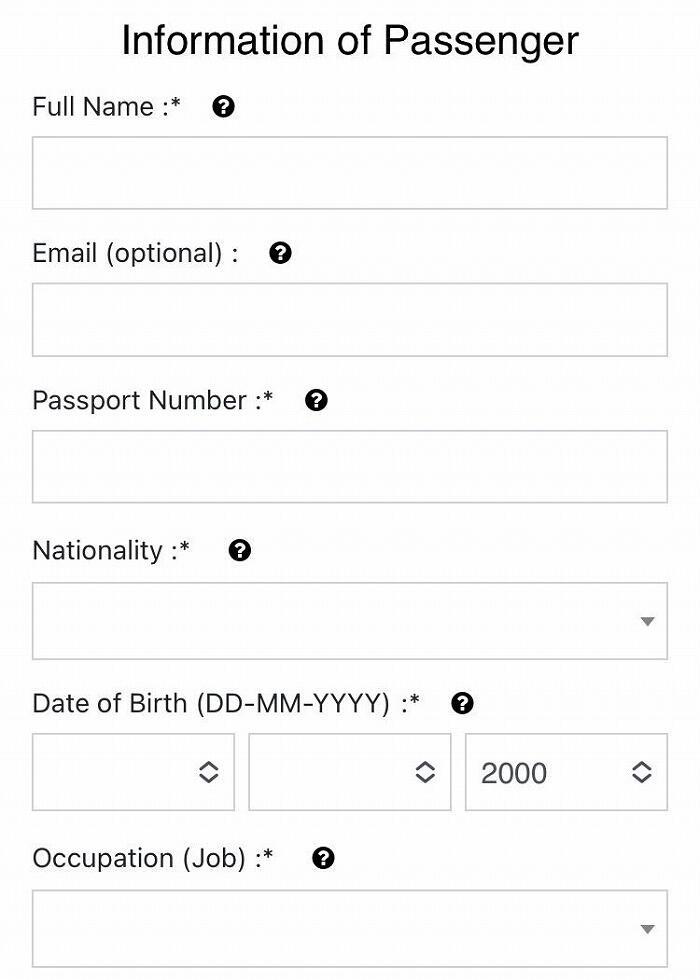Focus the Full Name text field
This screenshot has height=980, width=700.
[x=350, y=173]
